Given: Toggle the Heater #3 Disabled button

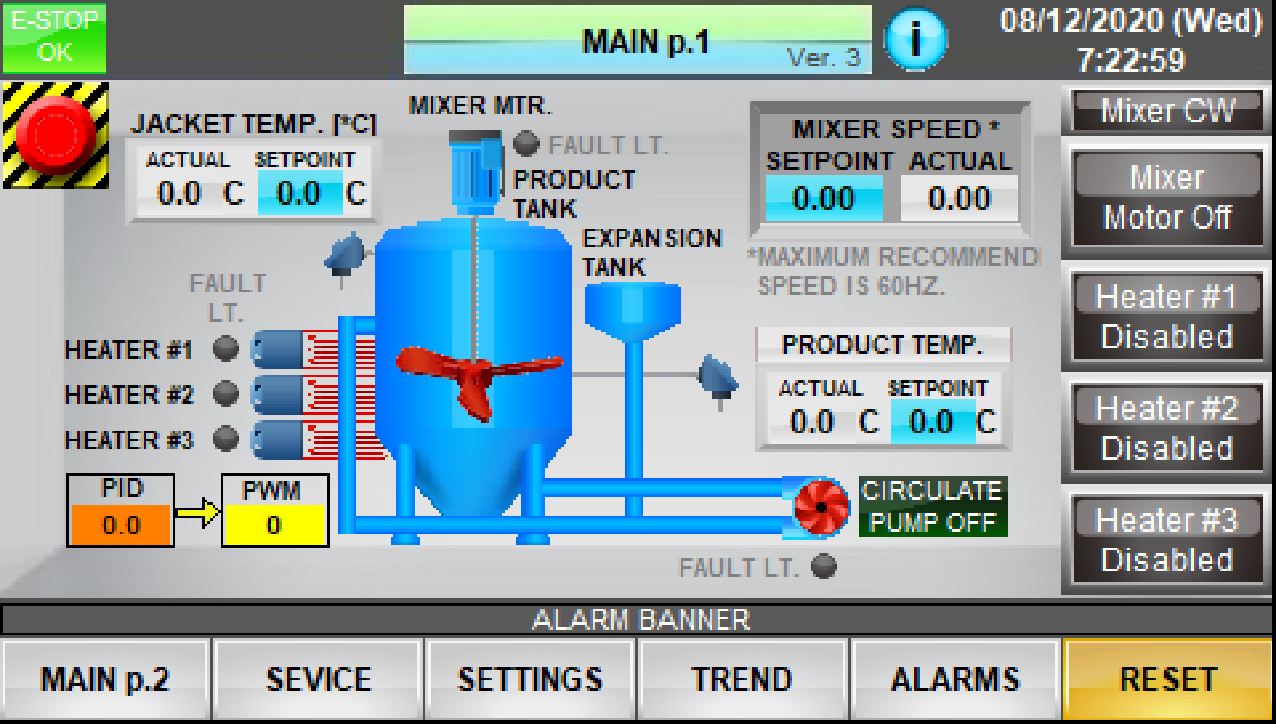Looking at the screenshot, I should coord(1166,540).
